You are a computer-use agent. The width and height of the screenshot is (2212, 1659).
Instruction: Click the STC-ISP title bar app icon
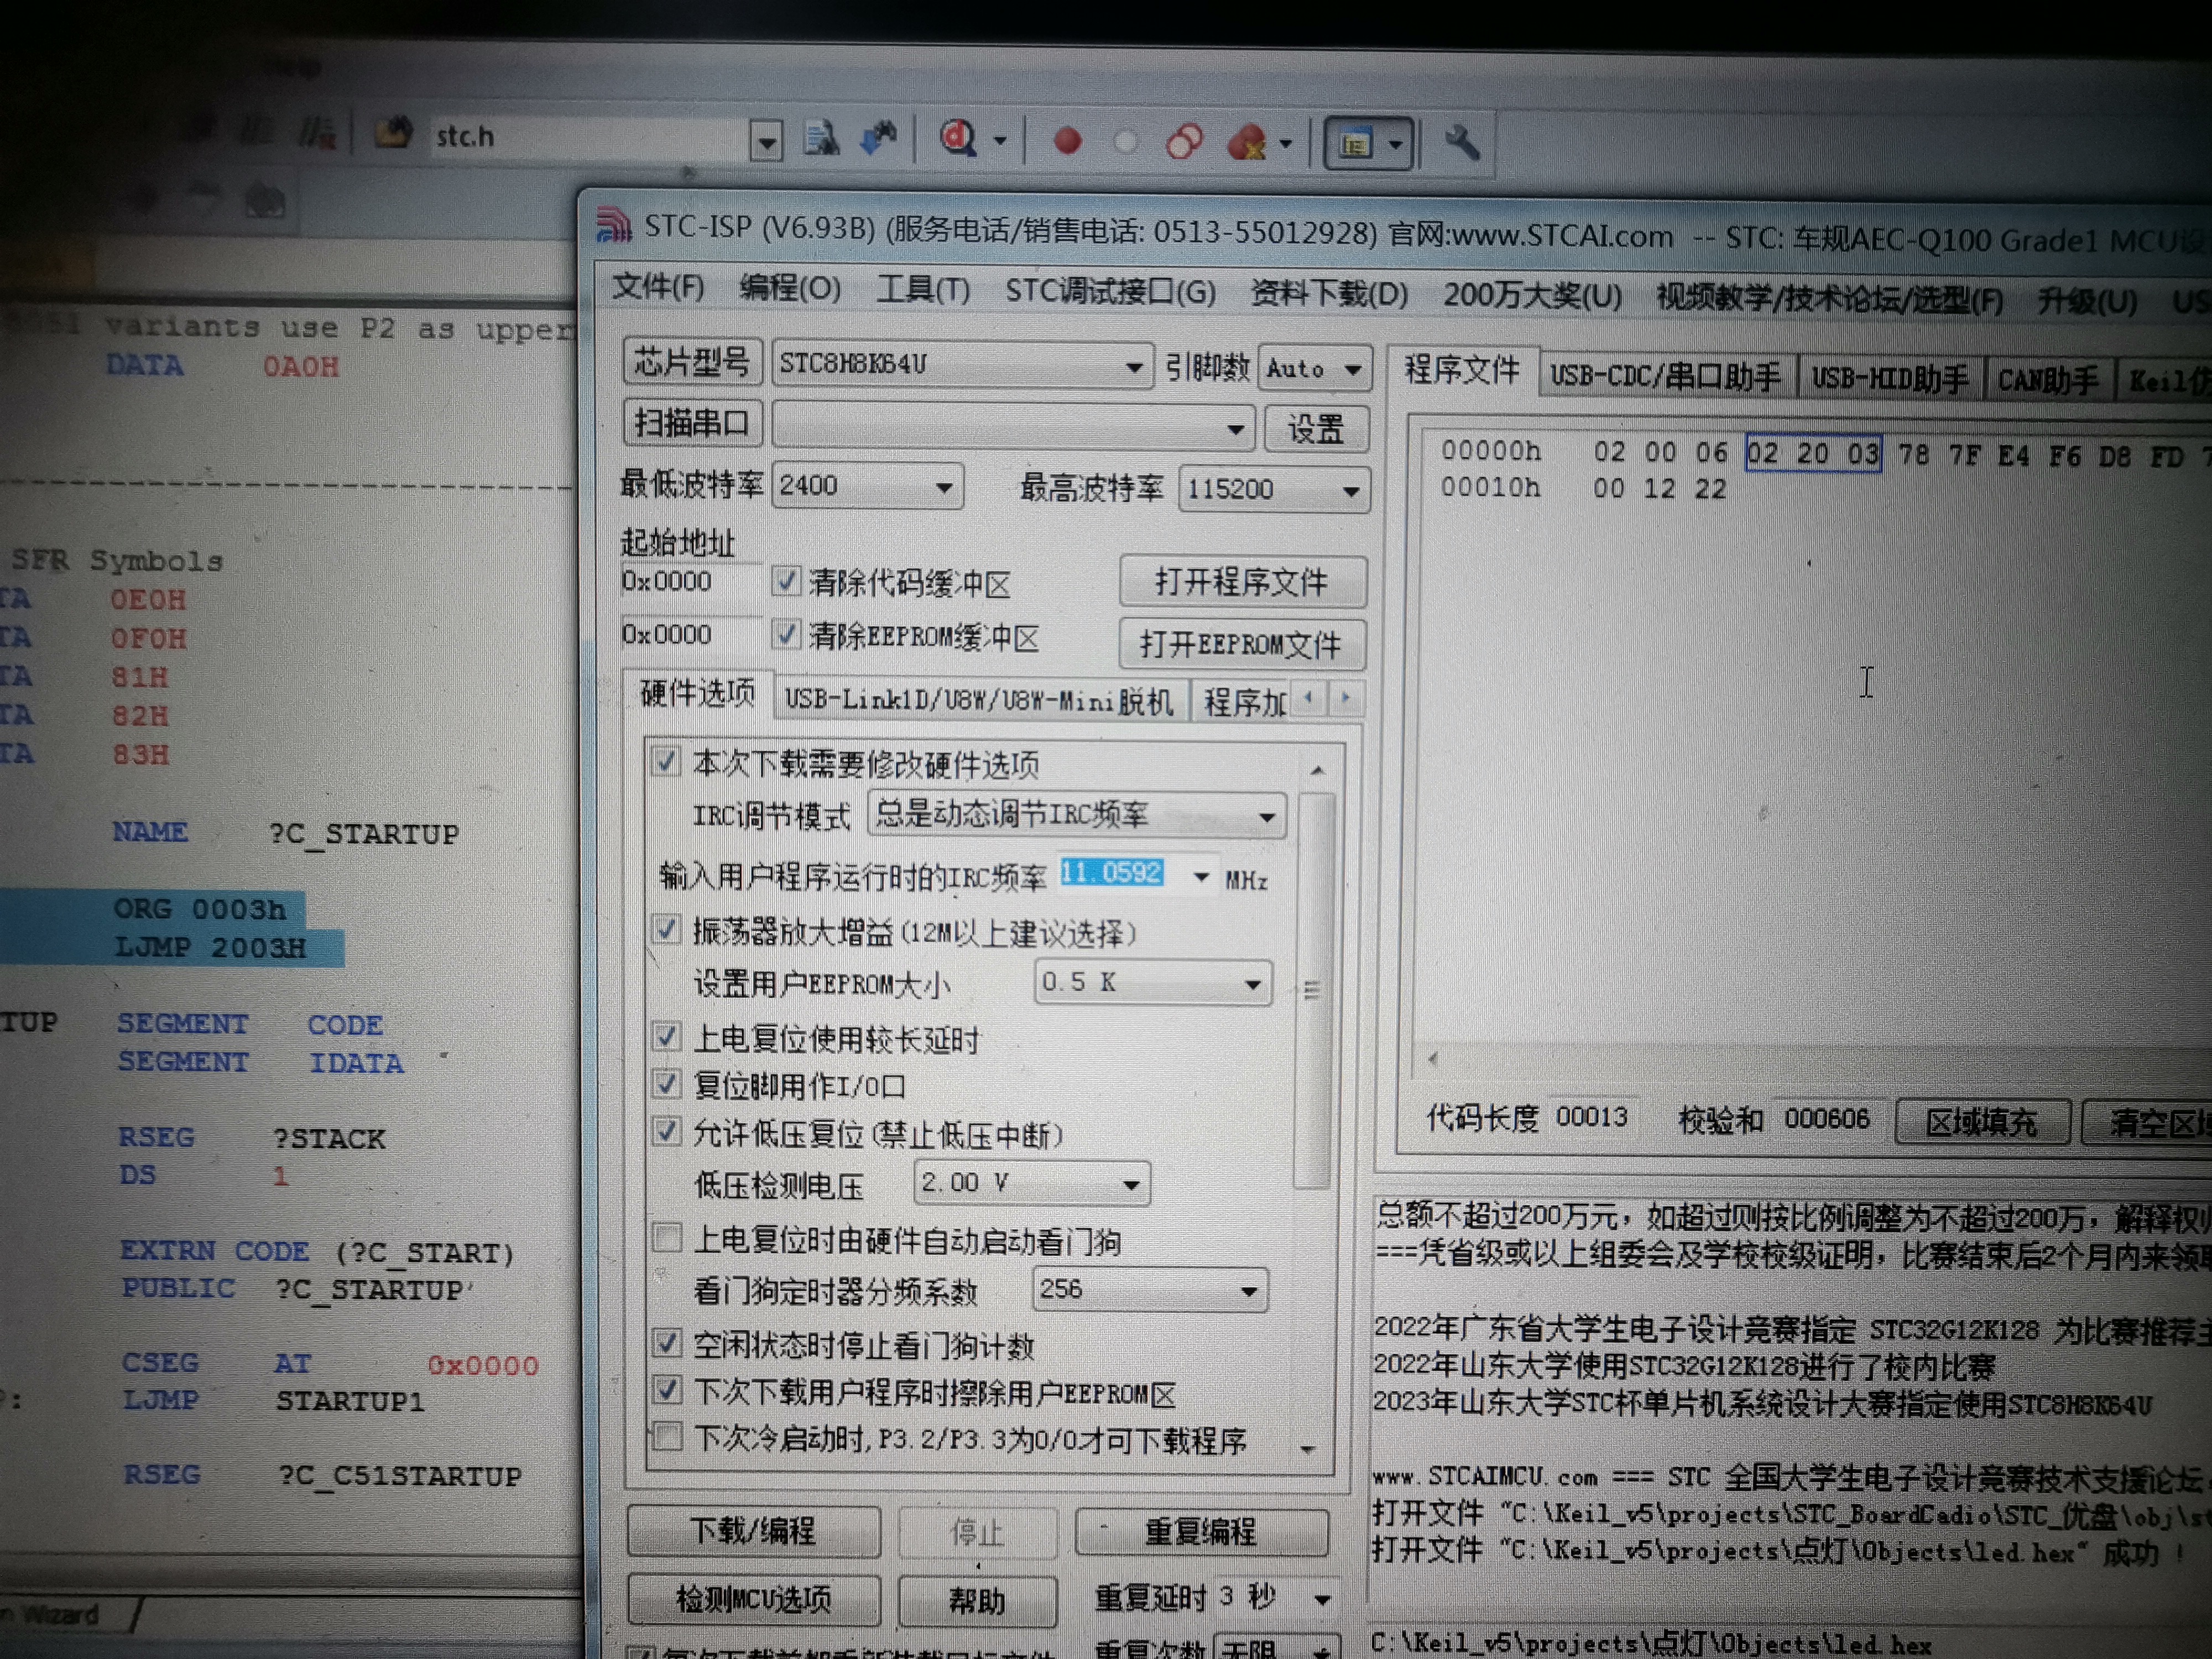613,225
